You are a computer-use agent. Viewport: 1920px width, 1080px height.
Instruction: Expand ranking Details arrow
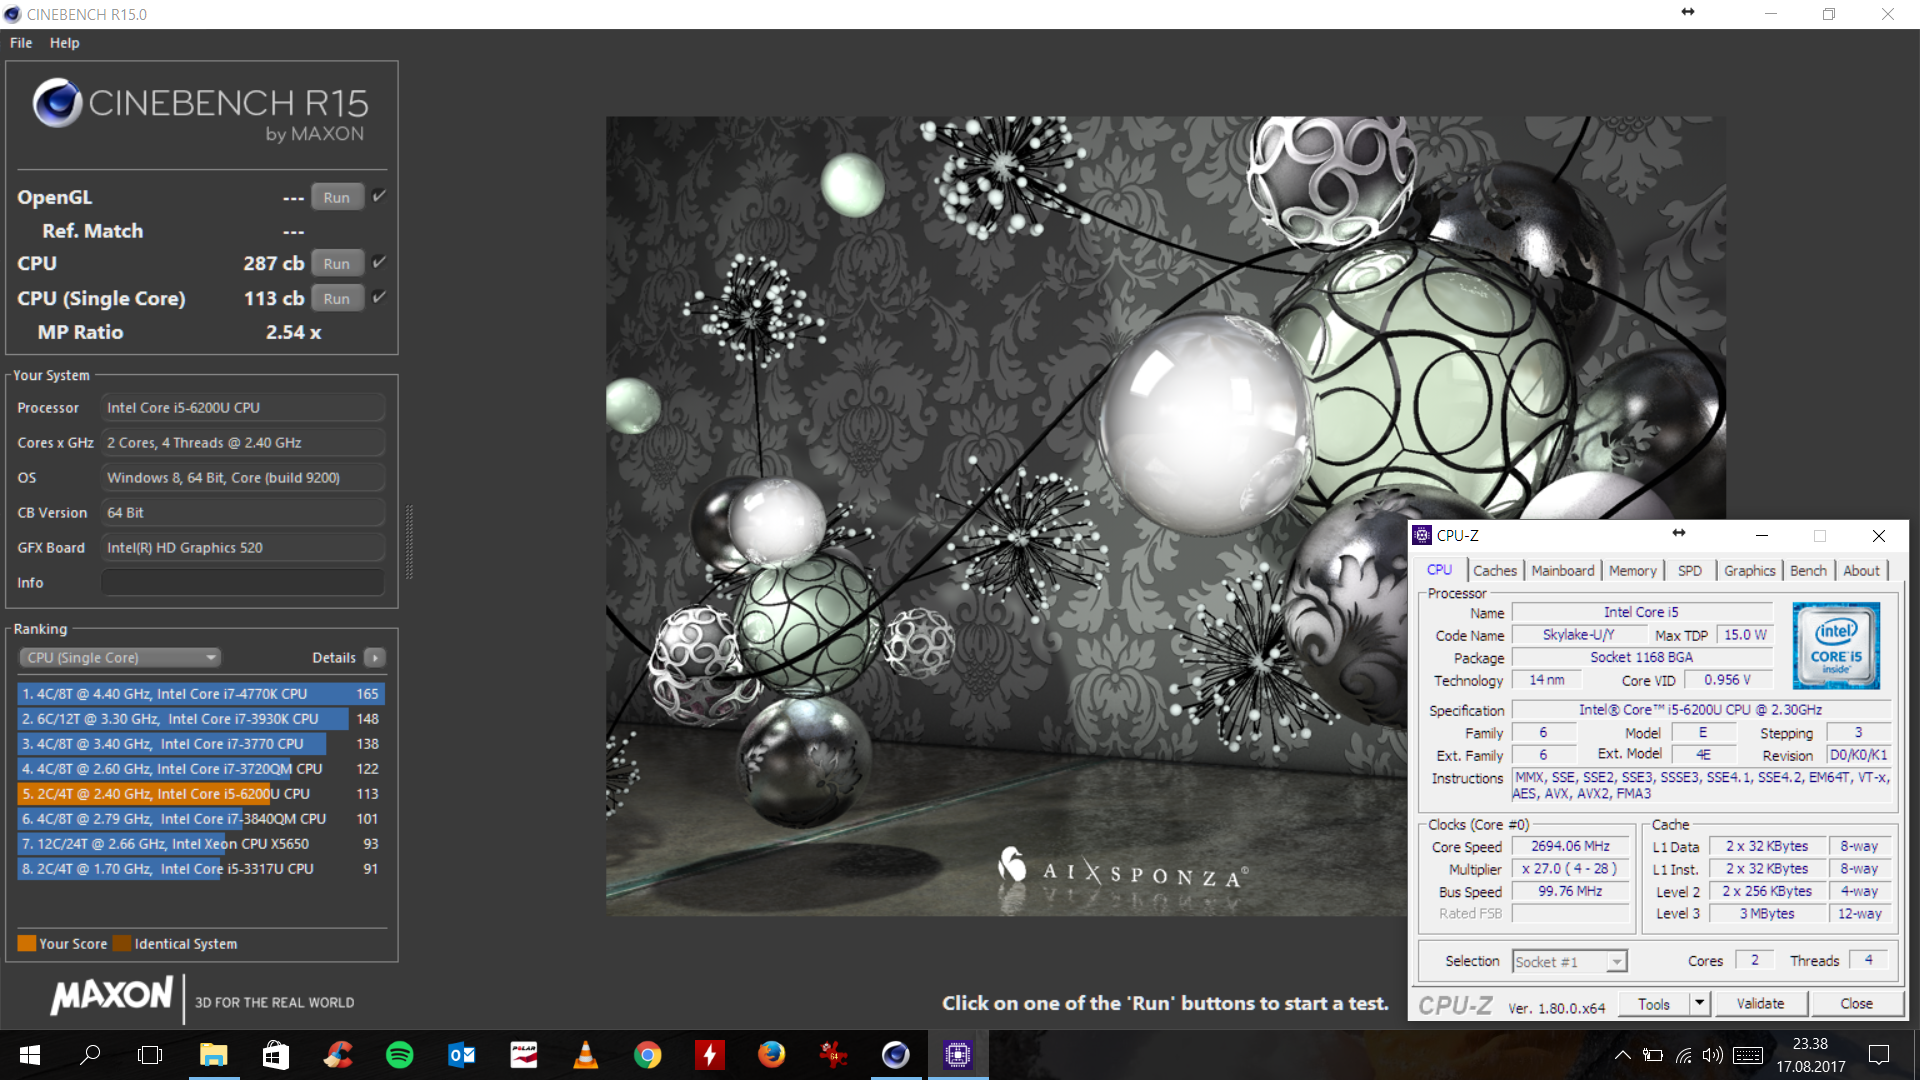(x=375, y=657)
